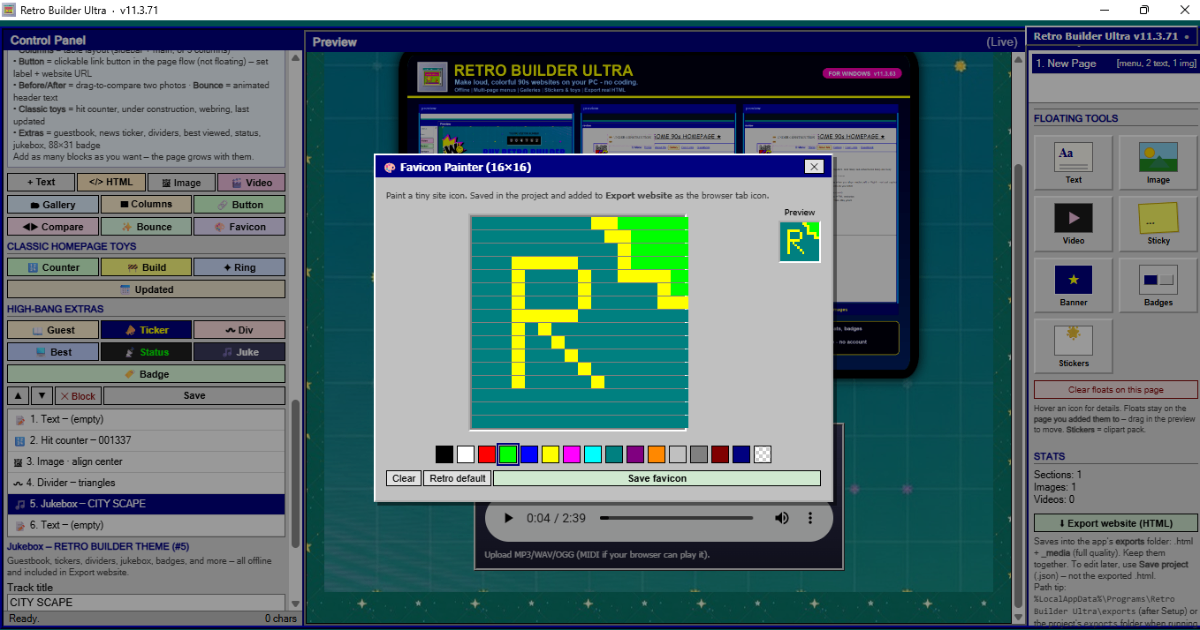This screenshot has width=1200, height=630.
Task: Pick the white color swatch
Action: pos(465,454)
